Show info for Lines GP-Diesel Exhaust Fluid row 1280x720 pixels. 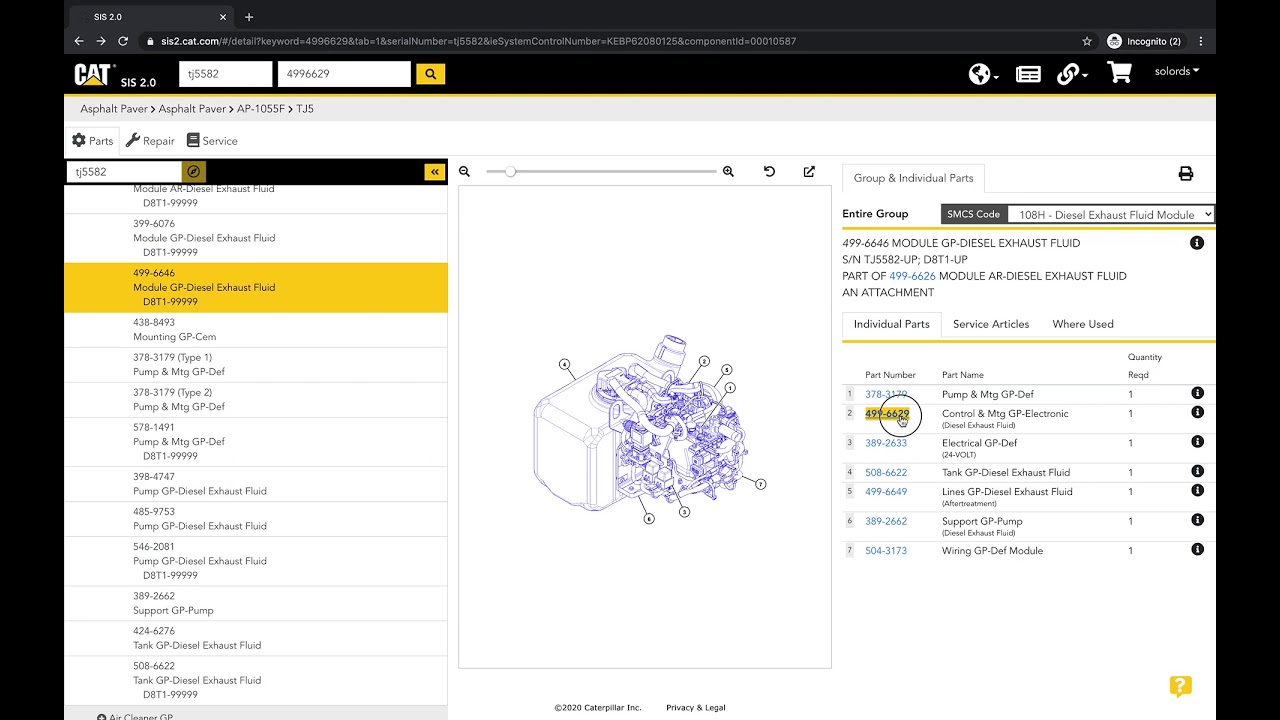pos(1197,490)
